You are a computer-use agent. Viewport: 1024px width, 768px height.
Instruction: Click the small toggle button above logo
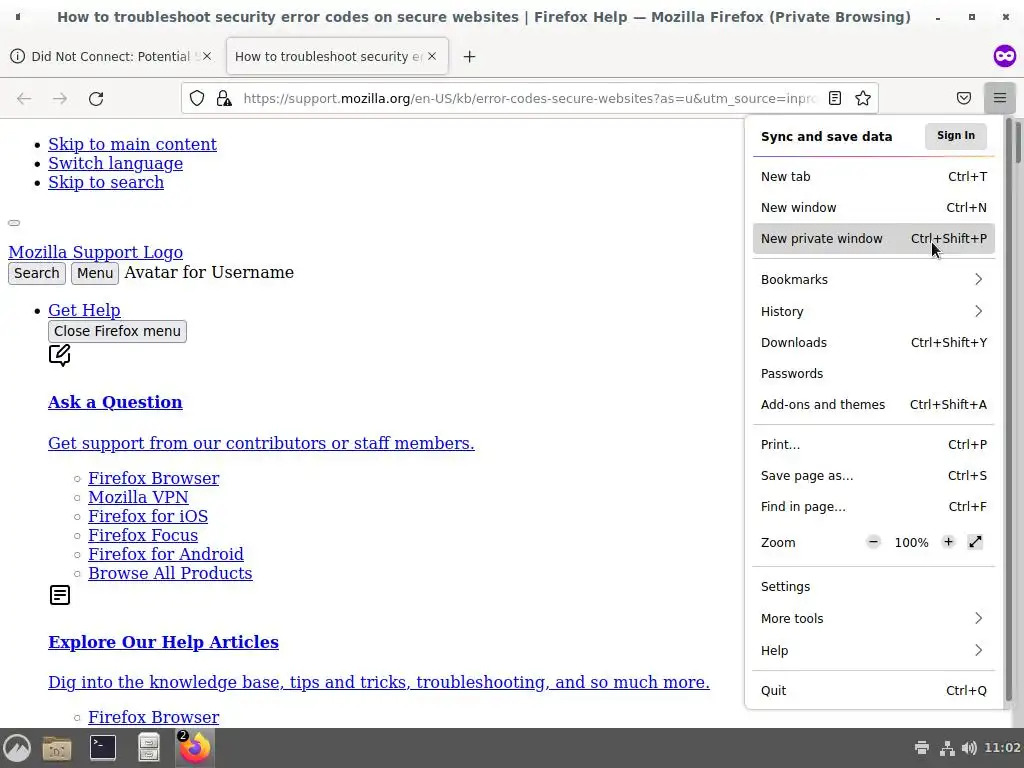14,223
